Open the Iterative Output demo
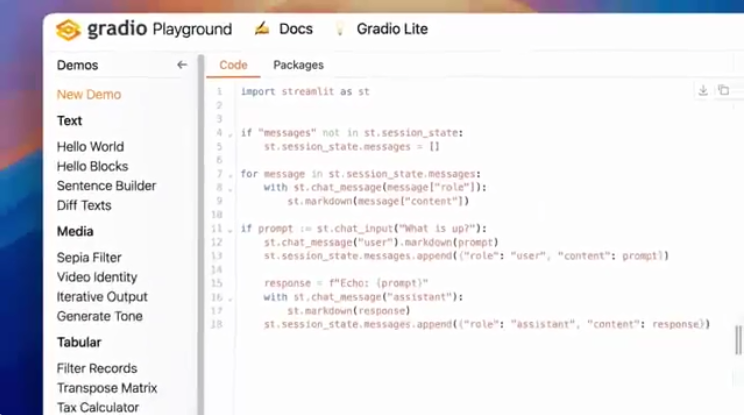This screenshot has height=415, width=745. click(x=102, y=297)
